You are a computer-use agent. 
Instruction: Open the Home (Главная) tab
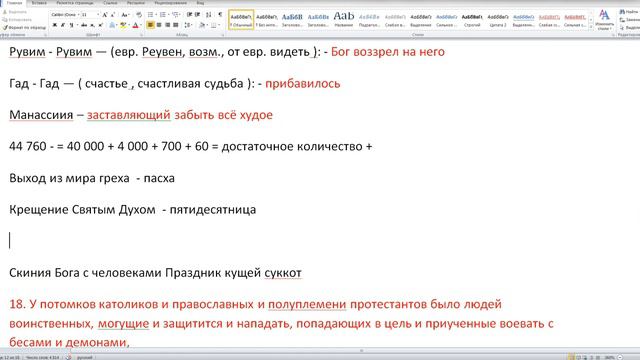(x=14, y=3)
